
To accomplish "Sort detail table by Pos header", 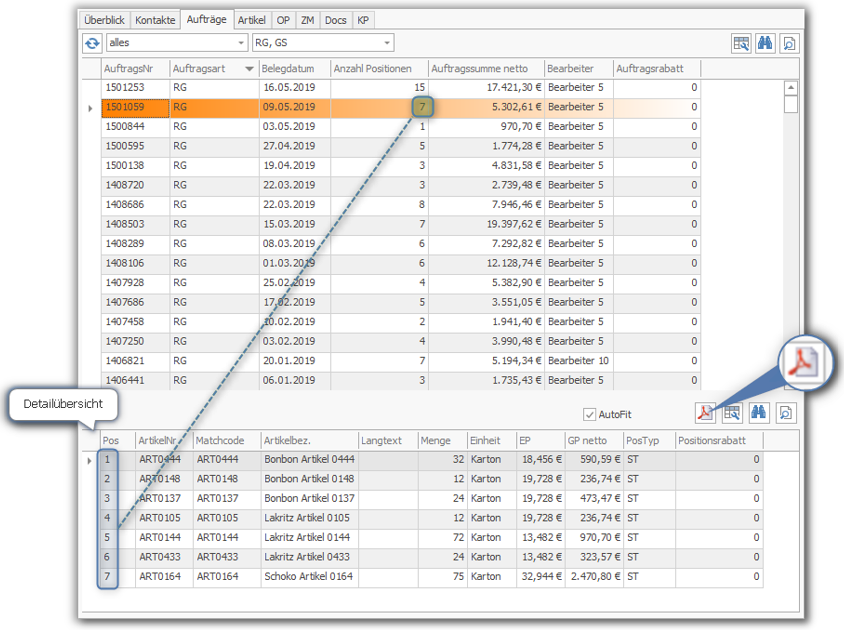I will coord(118,440).
